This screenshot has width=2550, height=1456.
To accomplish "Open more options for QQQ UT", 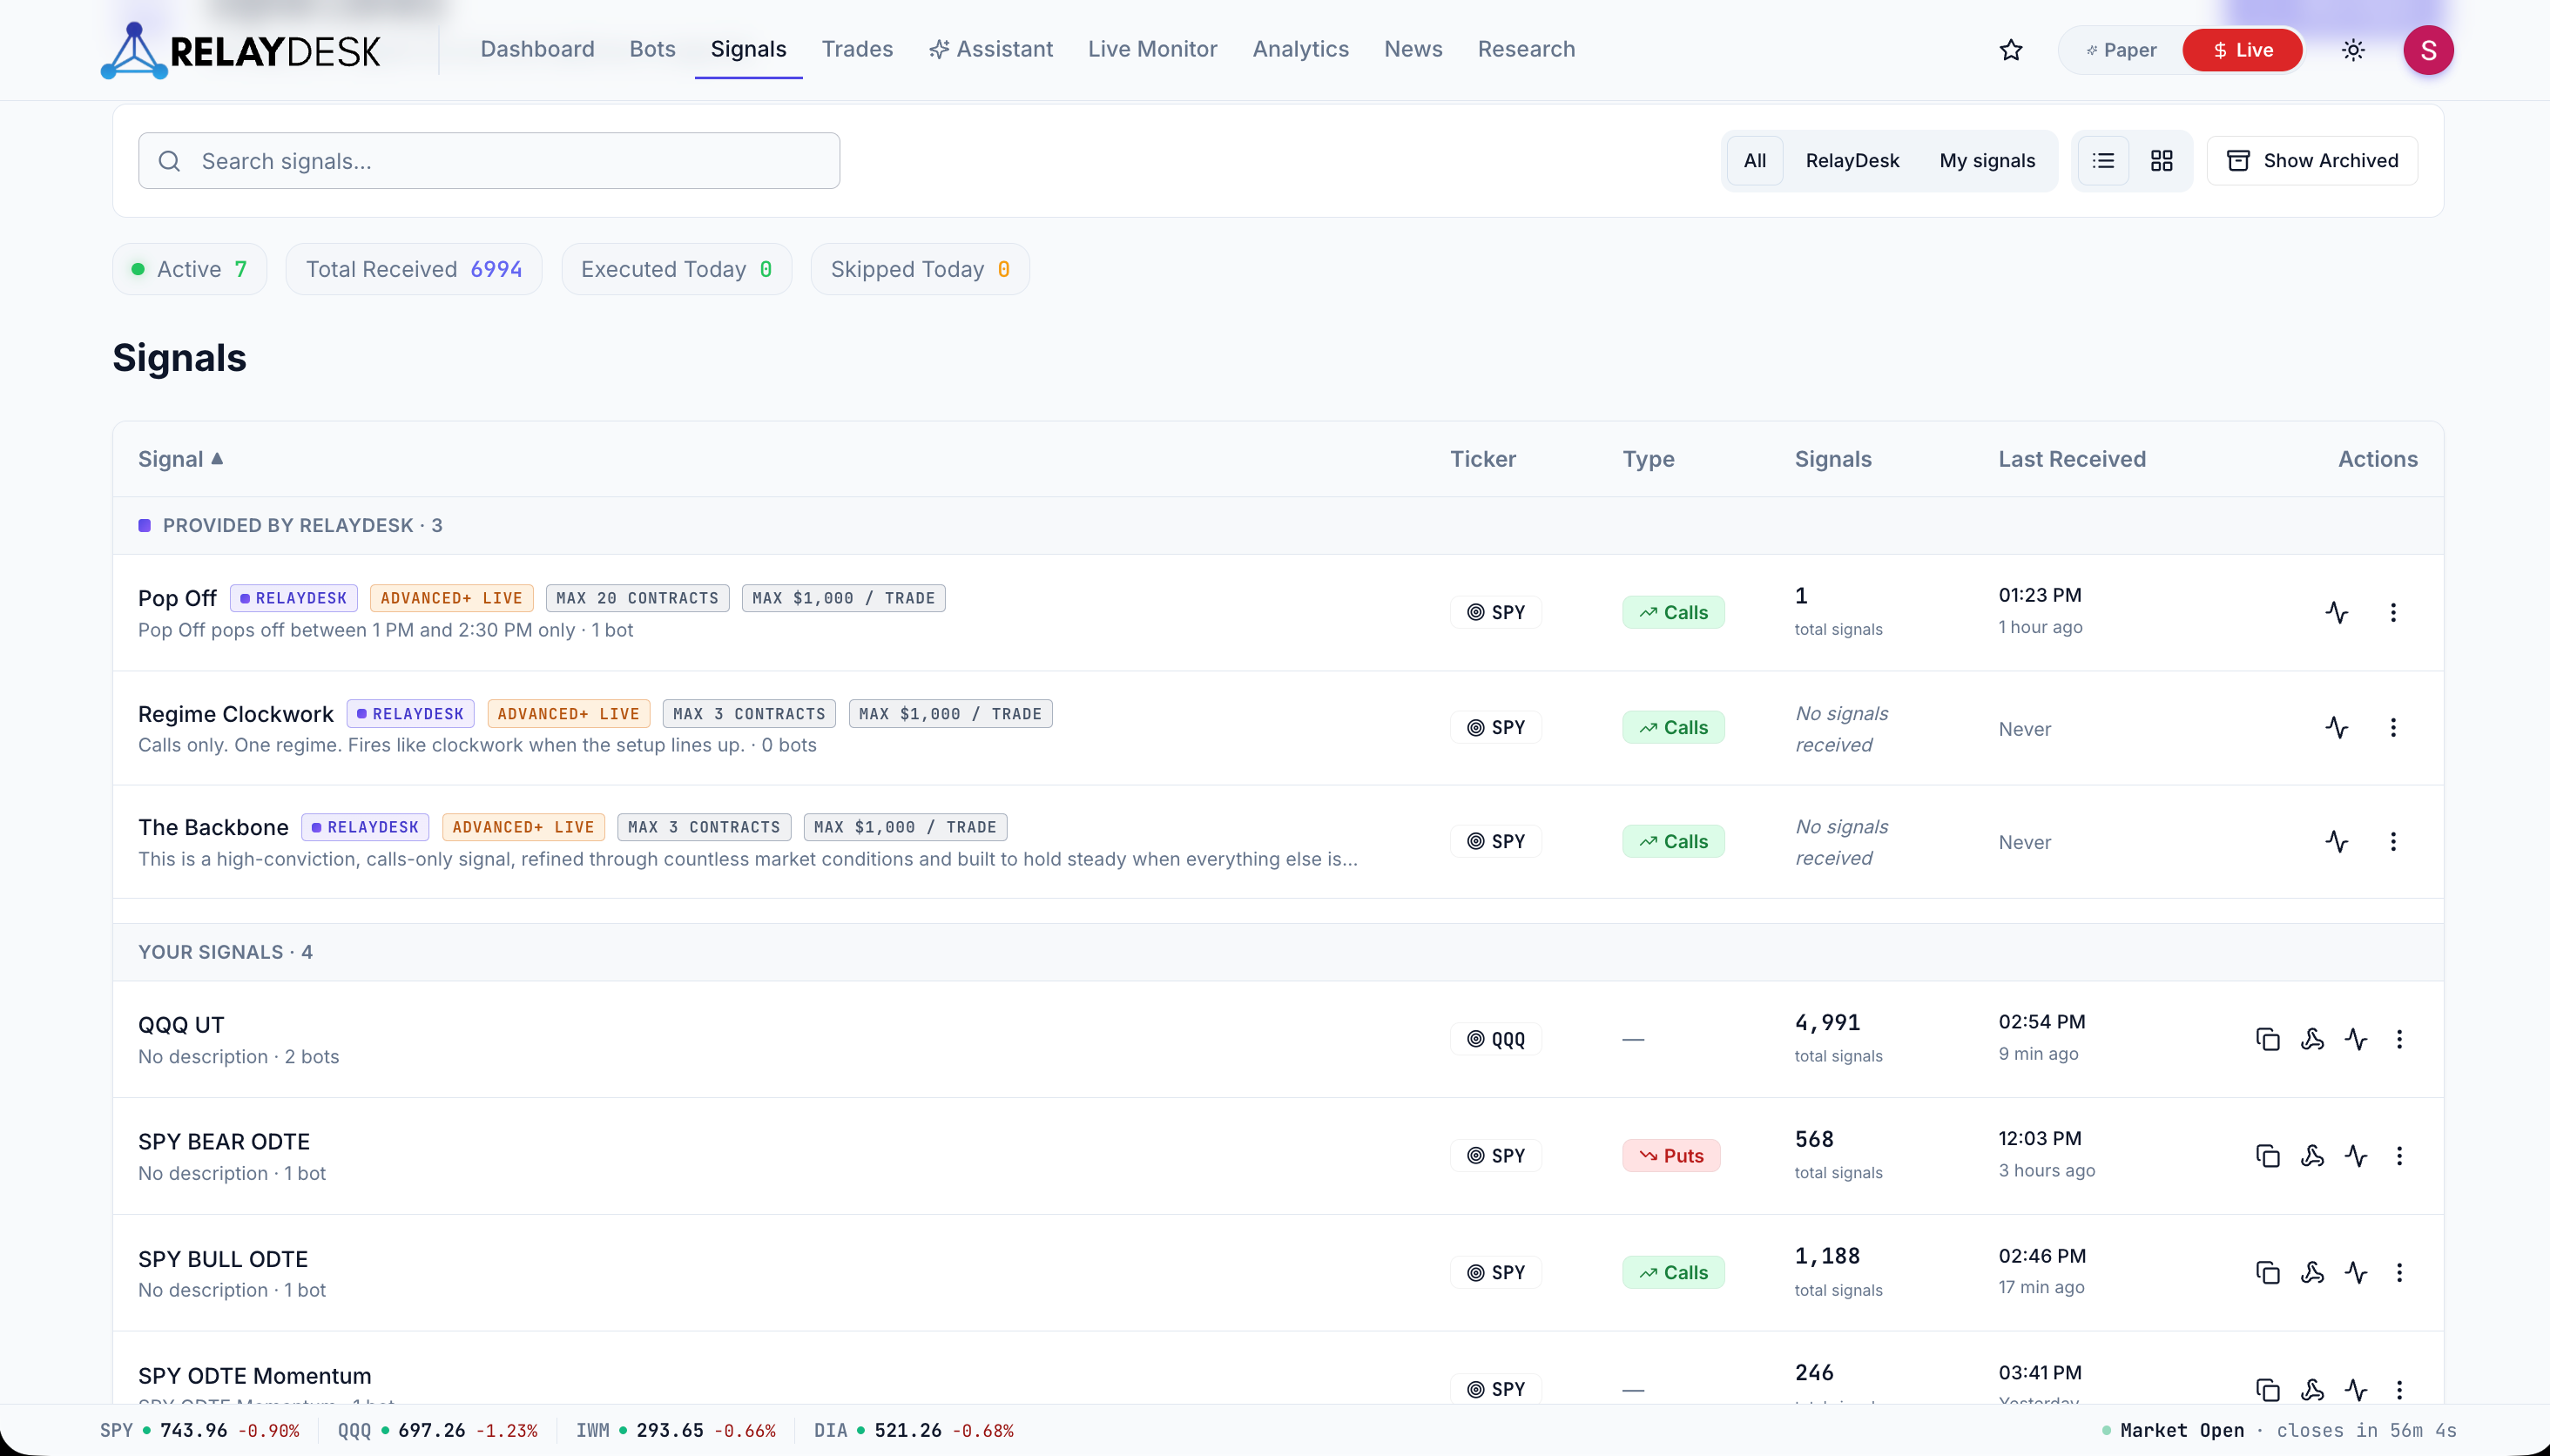I will pos(2399,1039).
